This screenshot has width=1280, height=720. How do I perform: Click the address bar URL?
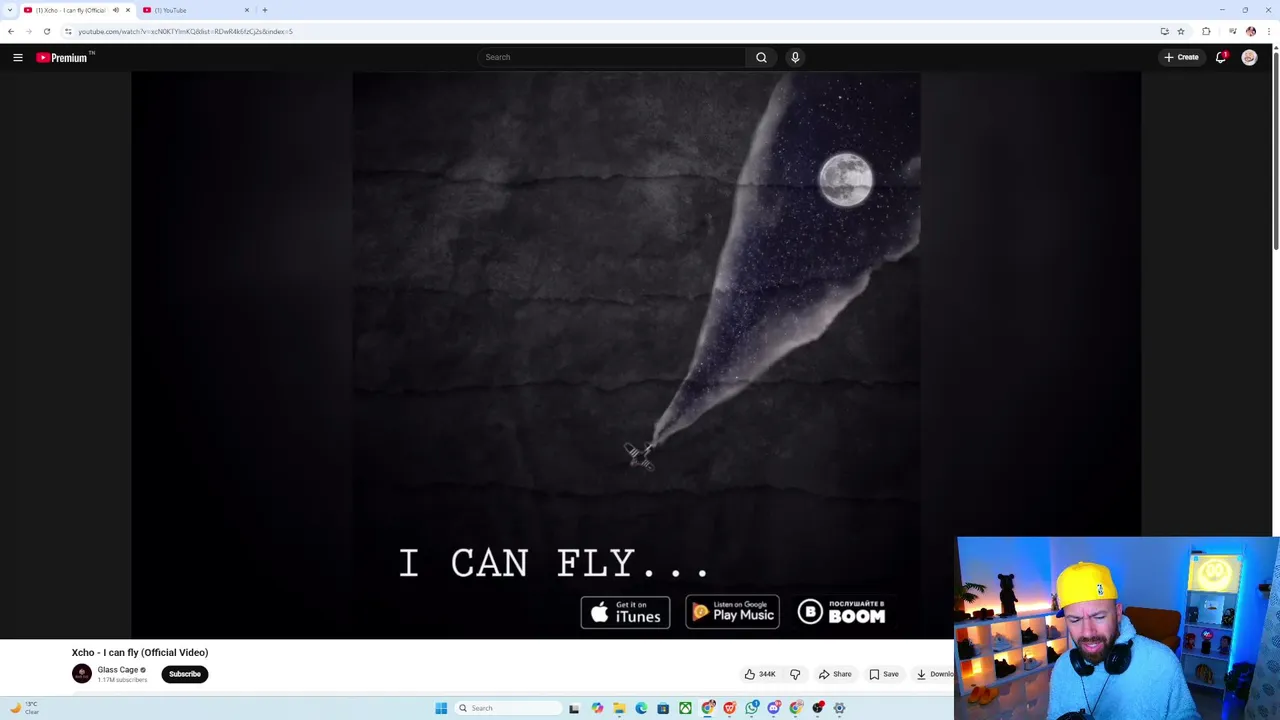185,31
